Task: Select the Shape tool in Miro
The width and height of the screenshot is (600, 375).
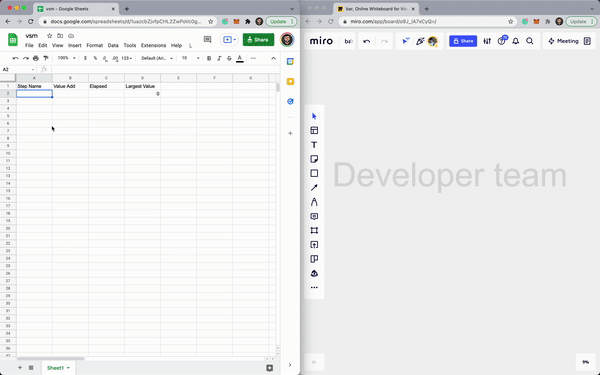Action: [314, 173]
